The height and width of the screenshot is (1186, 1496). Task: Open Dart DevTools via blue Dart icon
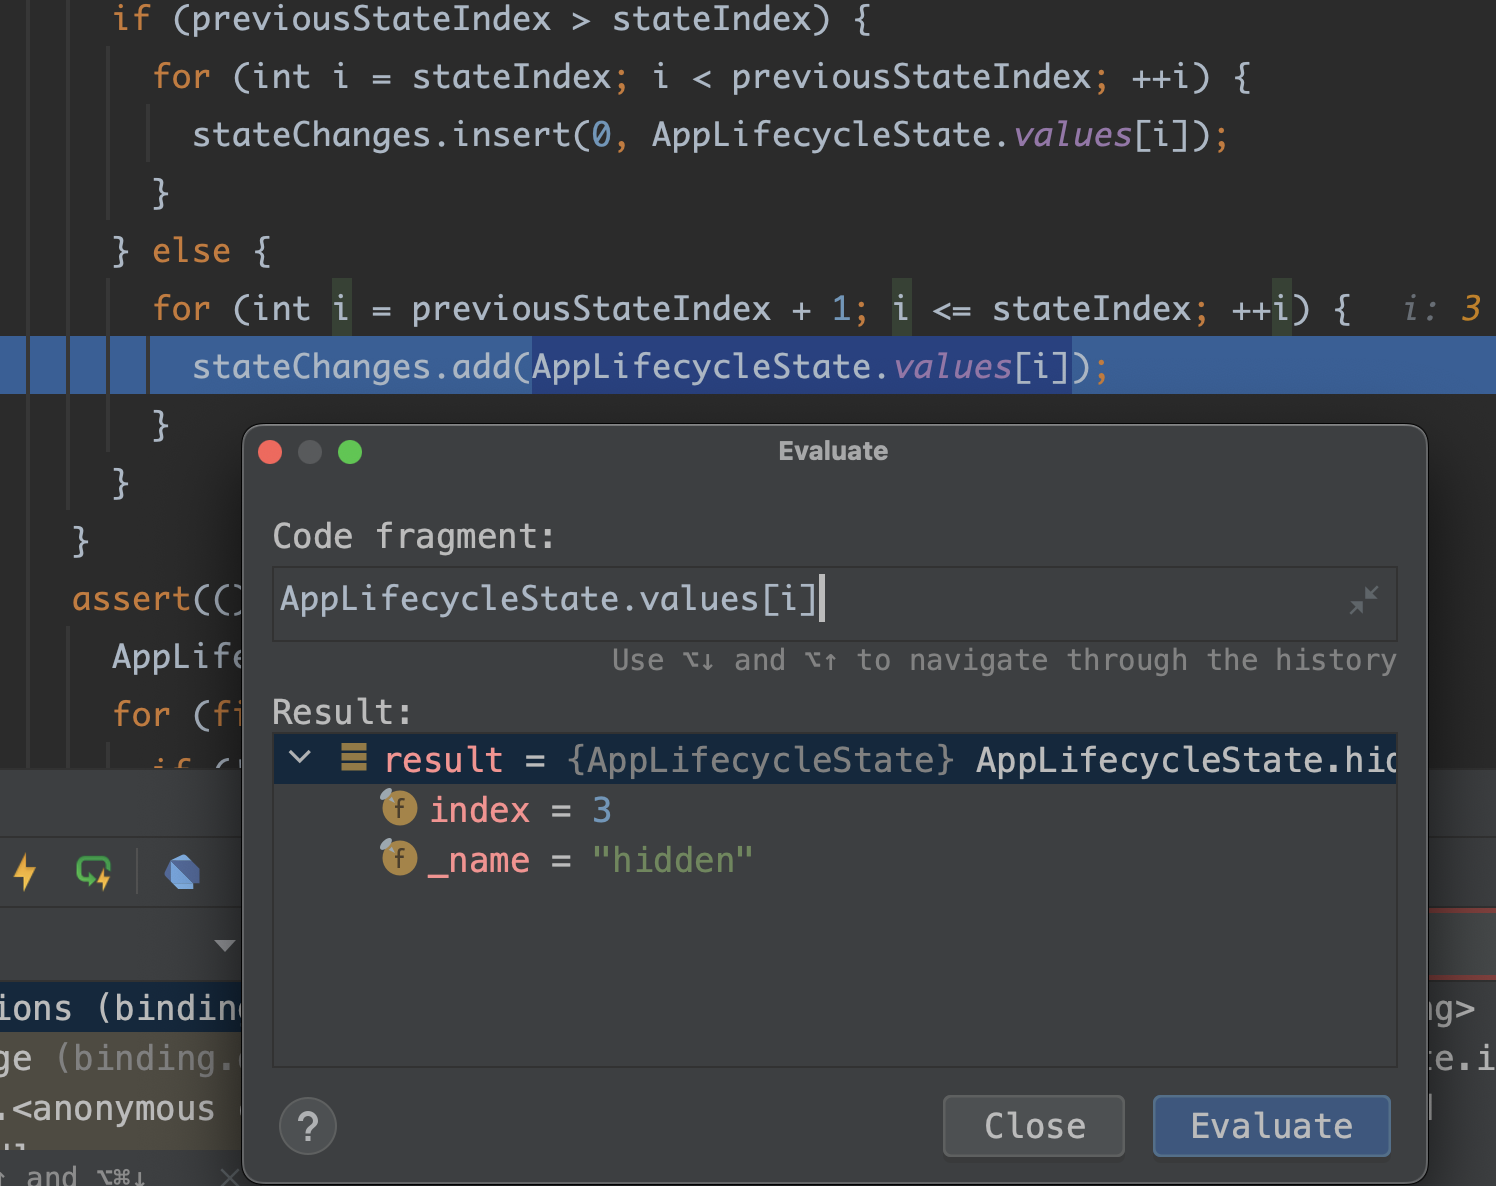click(x=183, y=872)
